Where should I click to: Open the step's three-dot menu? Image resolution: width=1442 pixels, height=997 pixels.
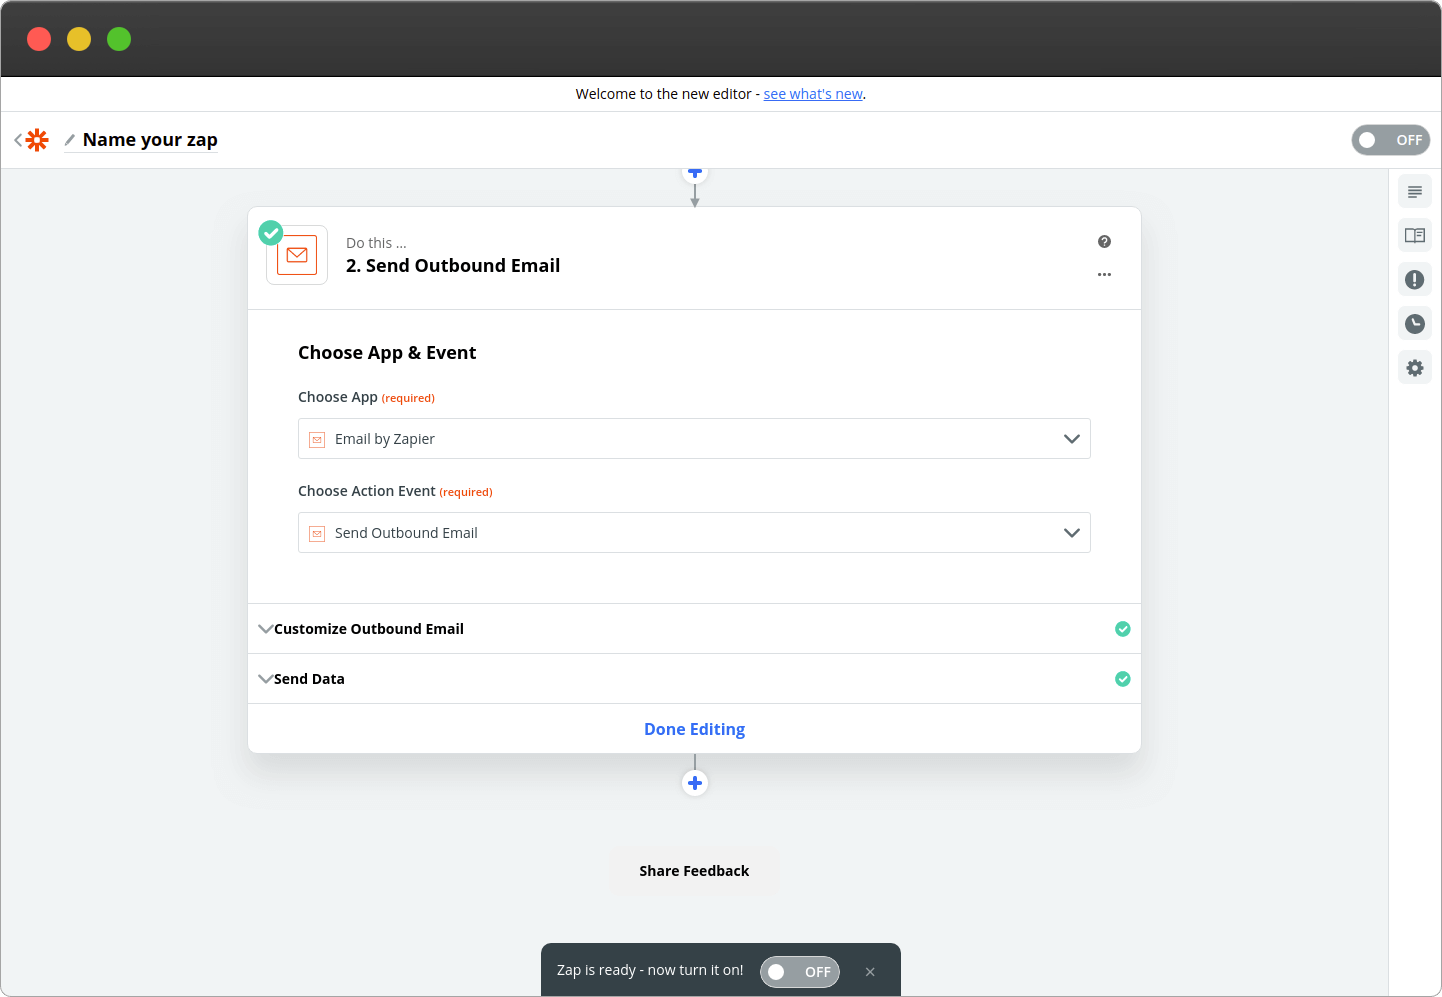1104,274
